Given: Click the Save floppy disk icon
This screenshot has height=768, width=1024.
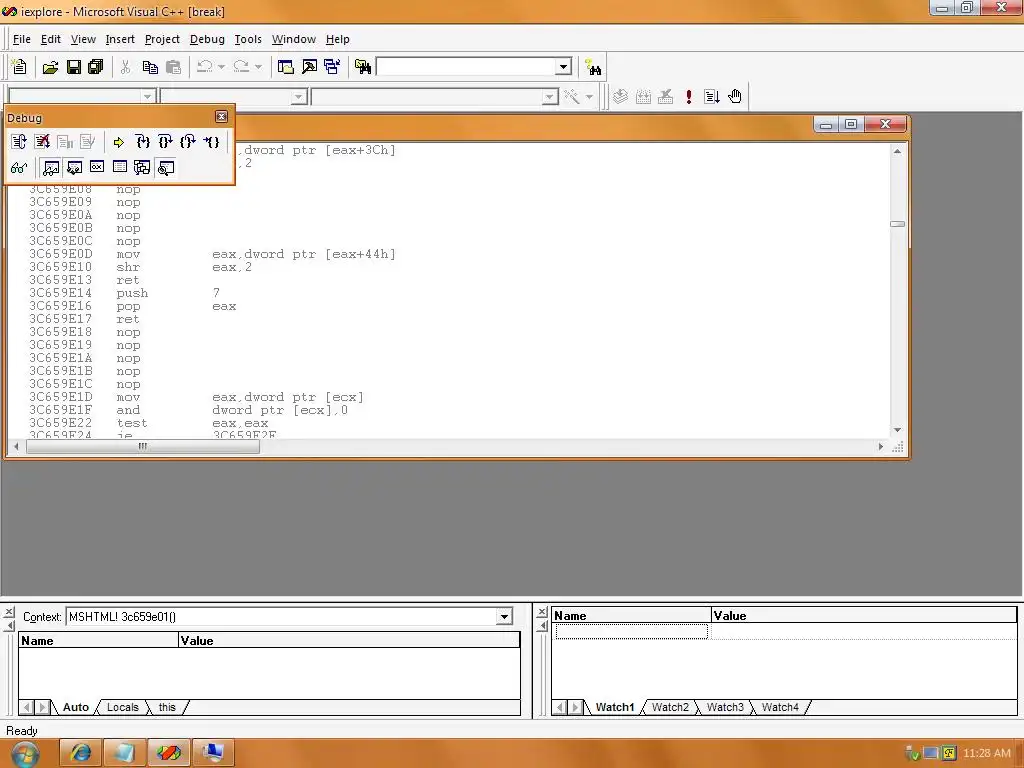Looking at the screenshot, I should click(74, 67).
